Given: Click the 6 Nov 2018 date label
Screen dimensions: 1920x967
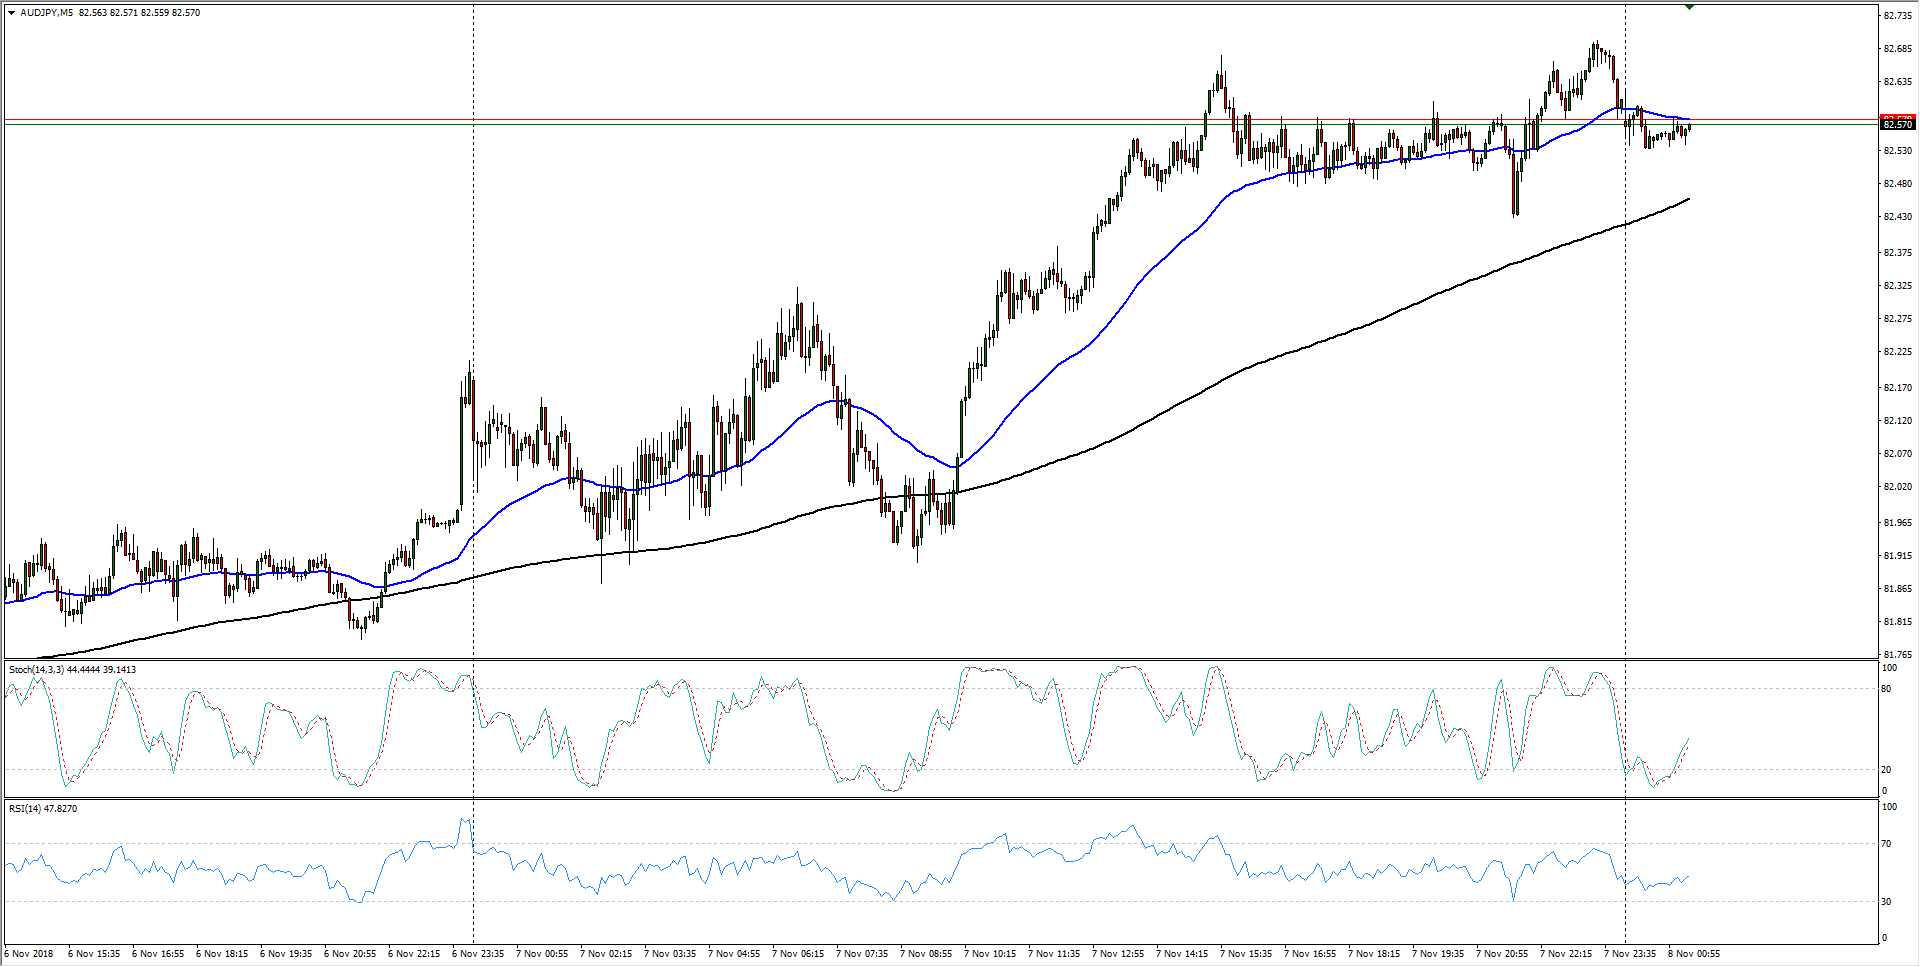Looking at the screenshot, I should click(30, 954).
